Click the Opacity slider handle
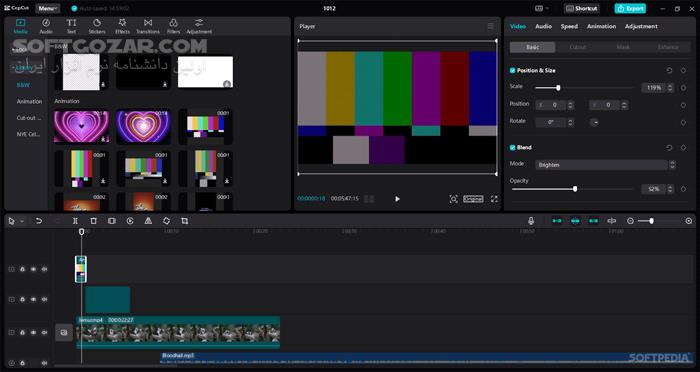The width and height of the screenshot is (700, 372). pos(575,189)
